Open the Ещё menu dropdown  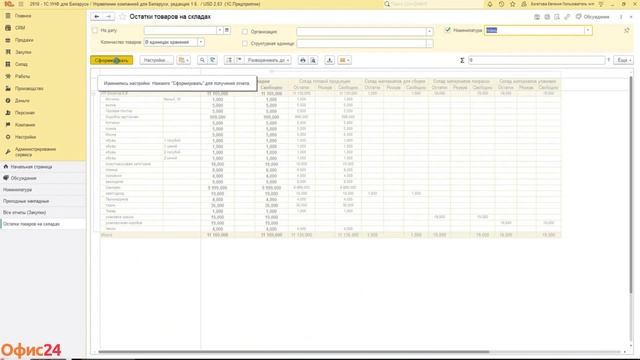(623, 60)
